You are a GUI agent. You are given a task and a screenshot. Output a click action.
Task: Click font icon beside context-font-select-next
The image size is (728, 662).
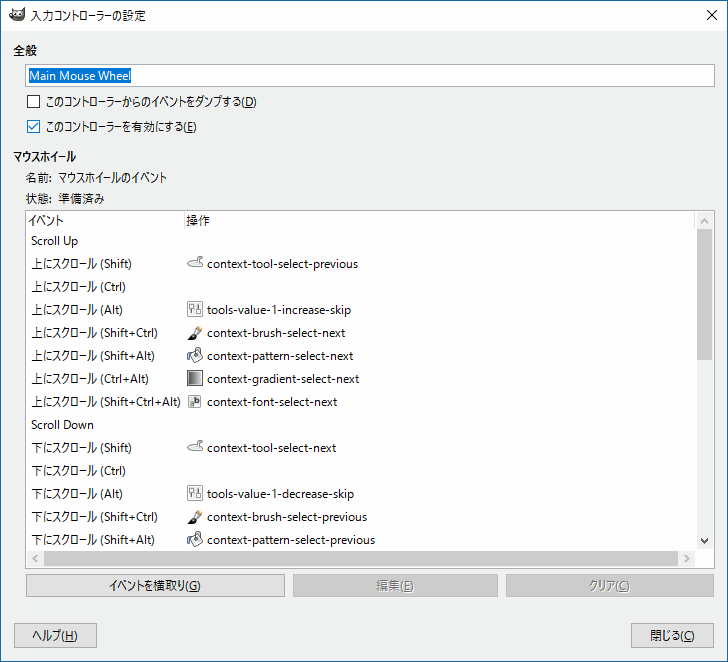[195, 402]
